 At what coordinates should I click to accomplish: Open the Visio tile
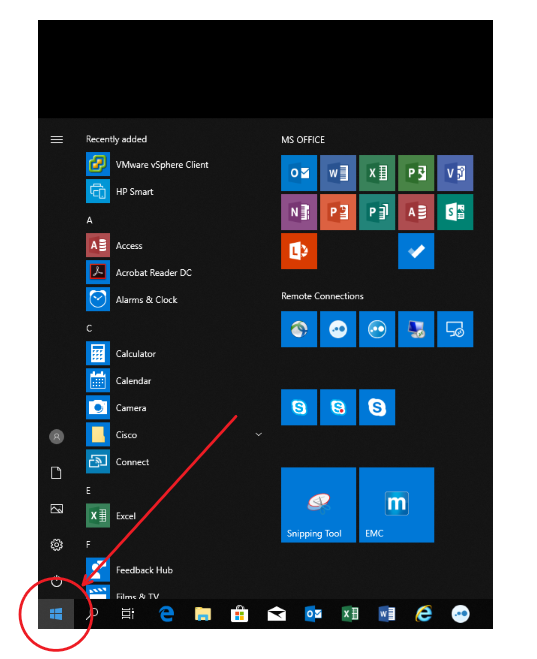coord(455,173)
